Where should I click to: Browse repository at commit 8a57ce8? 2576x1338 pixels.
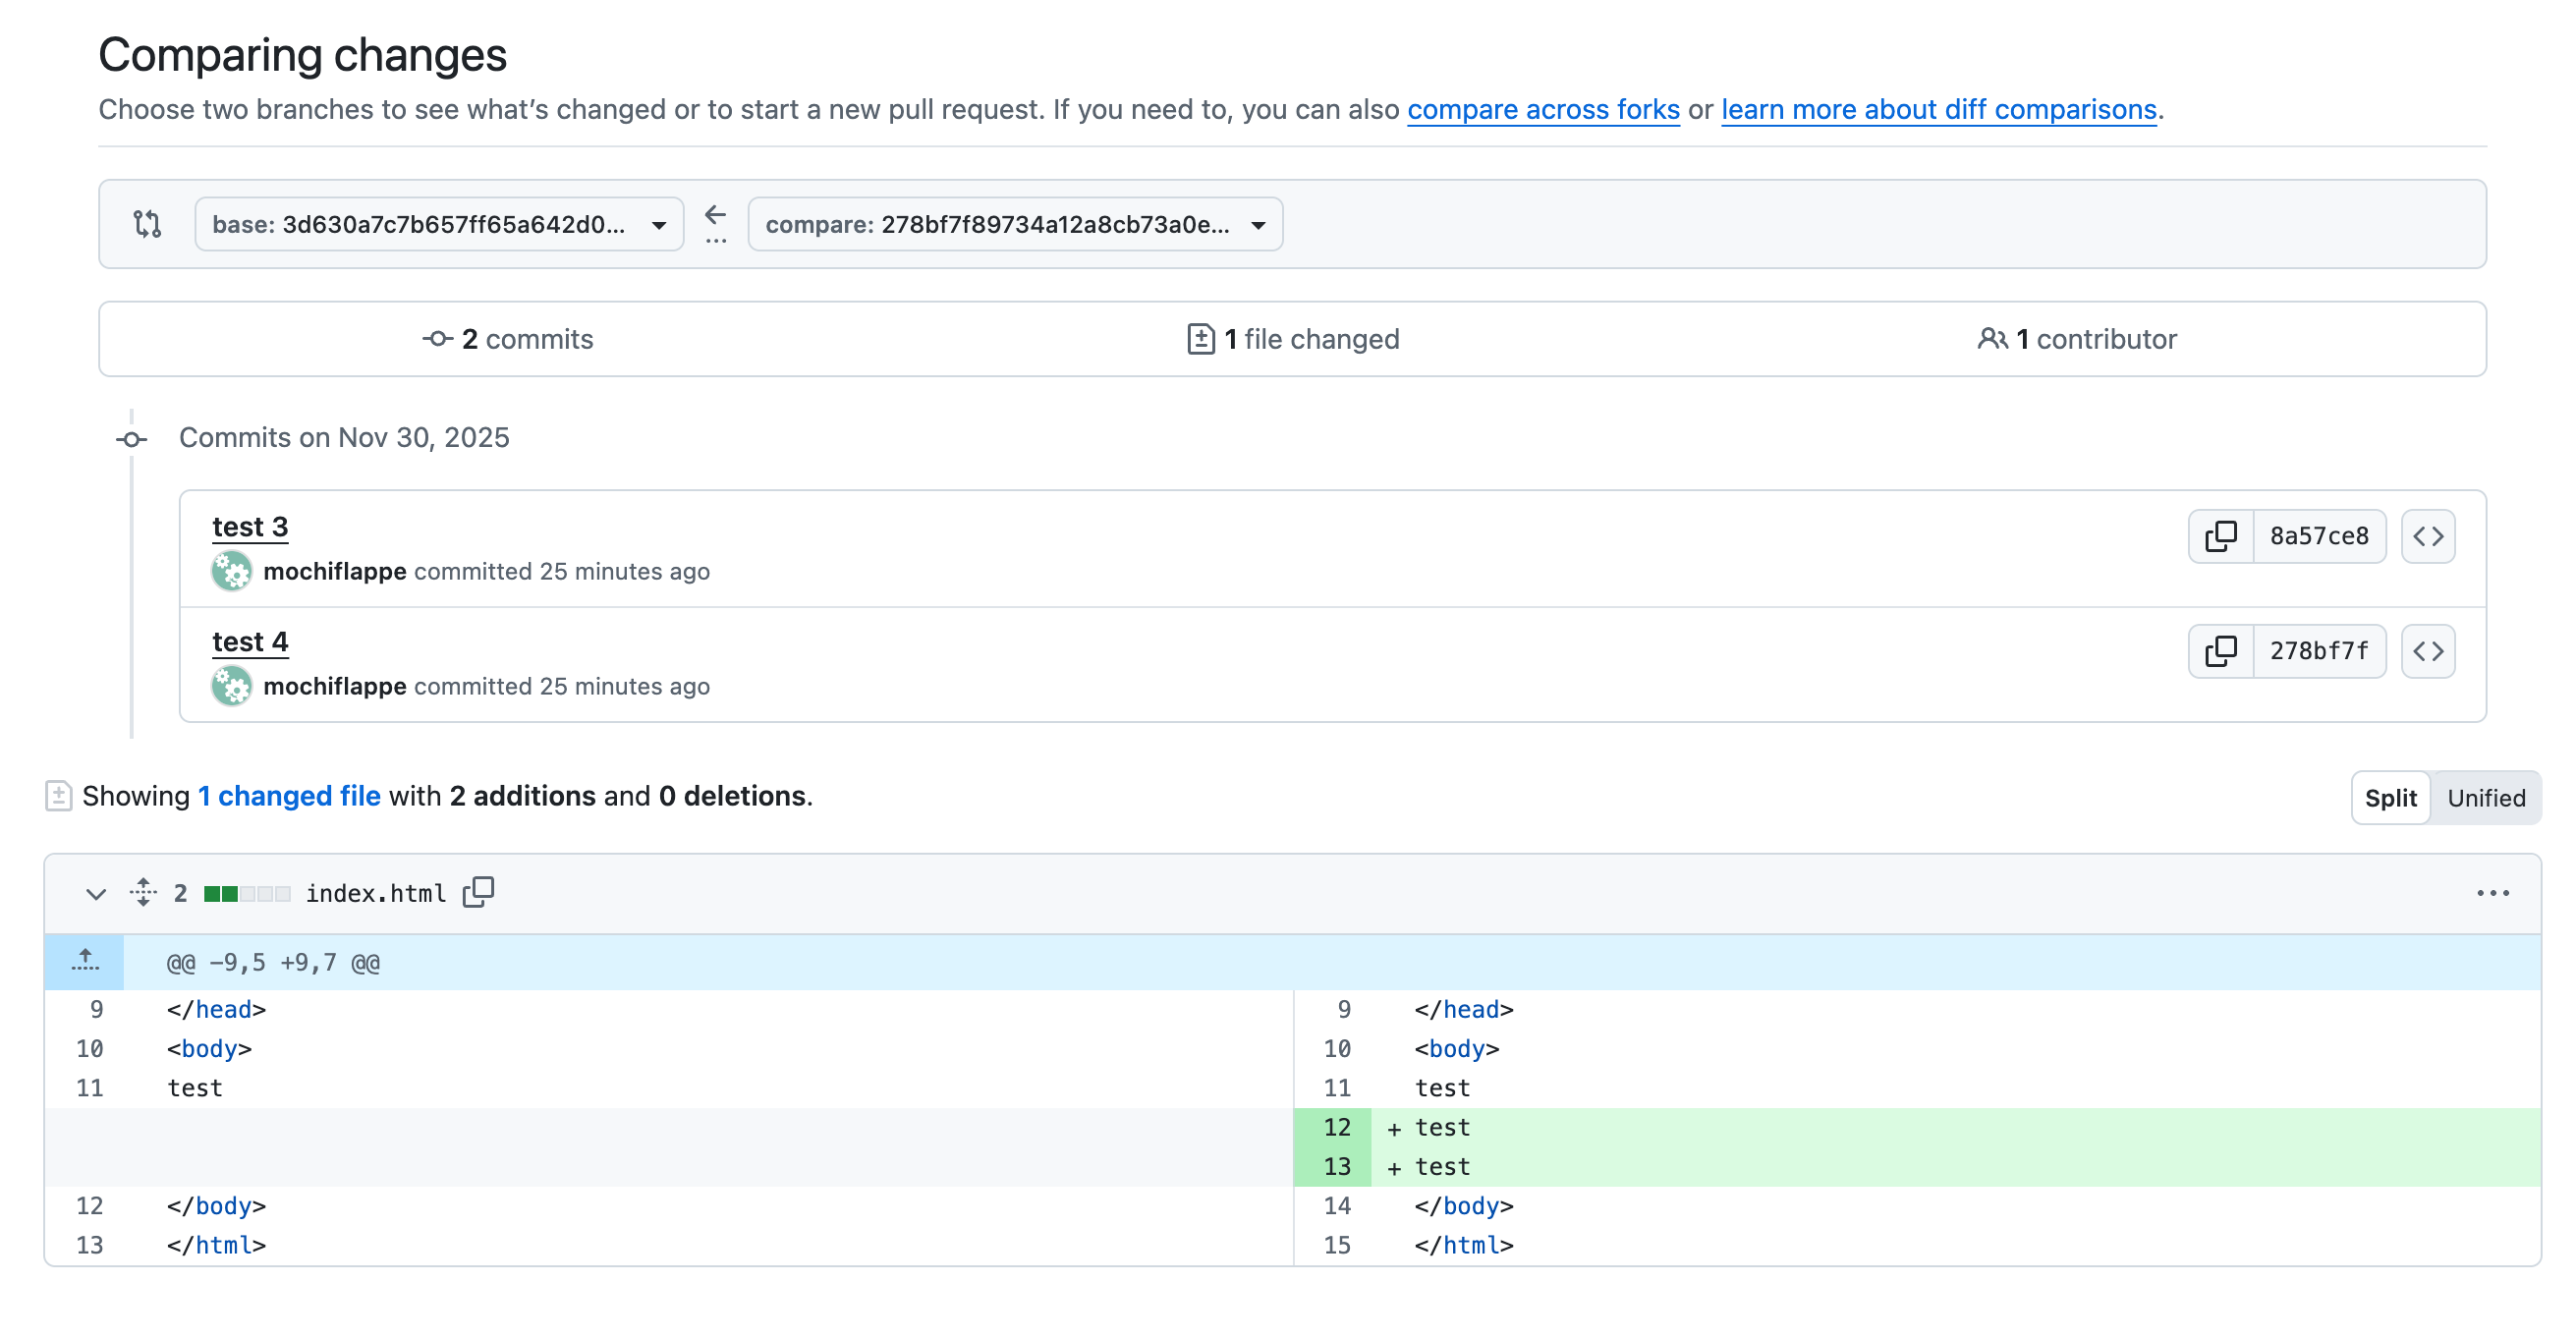[2428, 536]
